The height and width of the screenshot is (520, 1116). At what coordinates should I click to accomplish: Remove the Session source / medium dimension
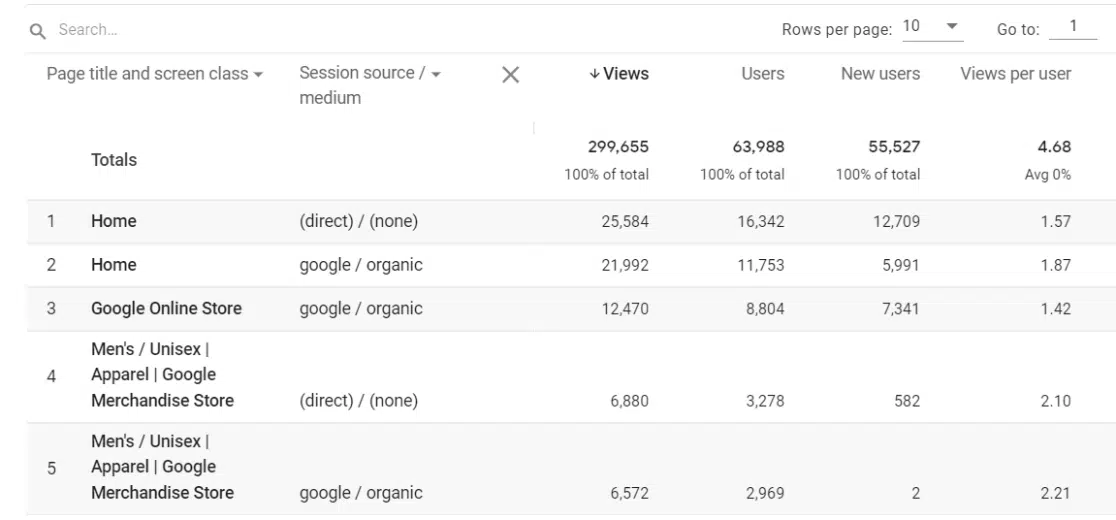tap(510, 75)
